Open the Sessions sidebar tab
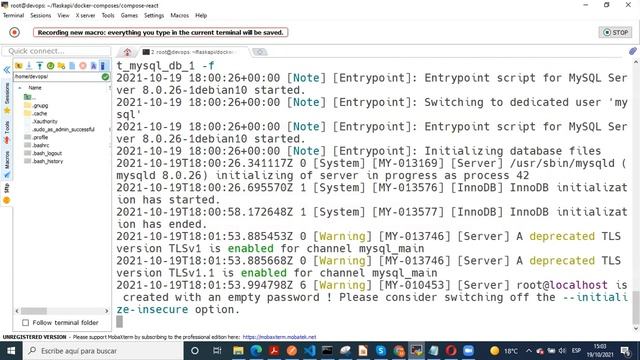The image size is (640, 360). click(7, 98)
